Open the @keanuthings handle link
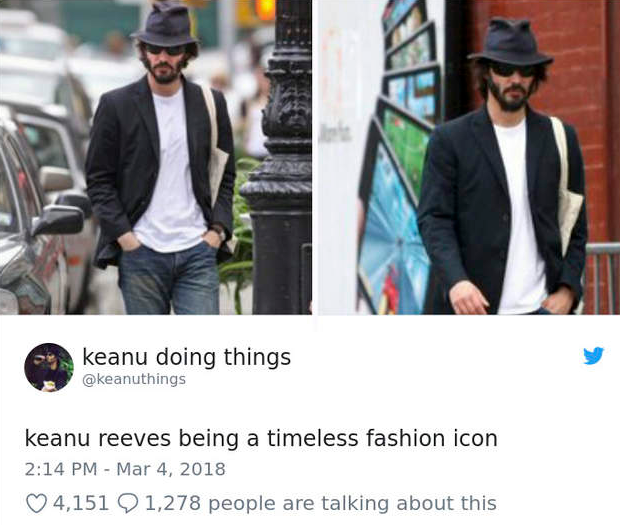 [134, 379]
